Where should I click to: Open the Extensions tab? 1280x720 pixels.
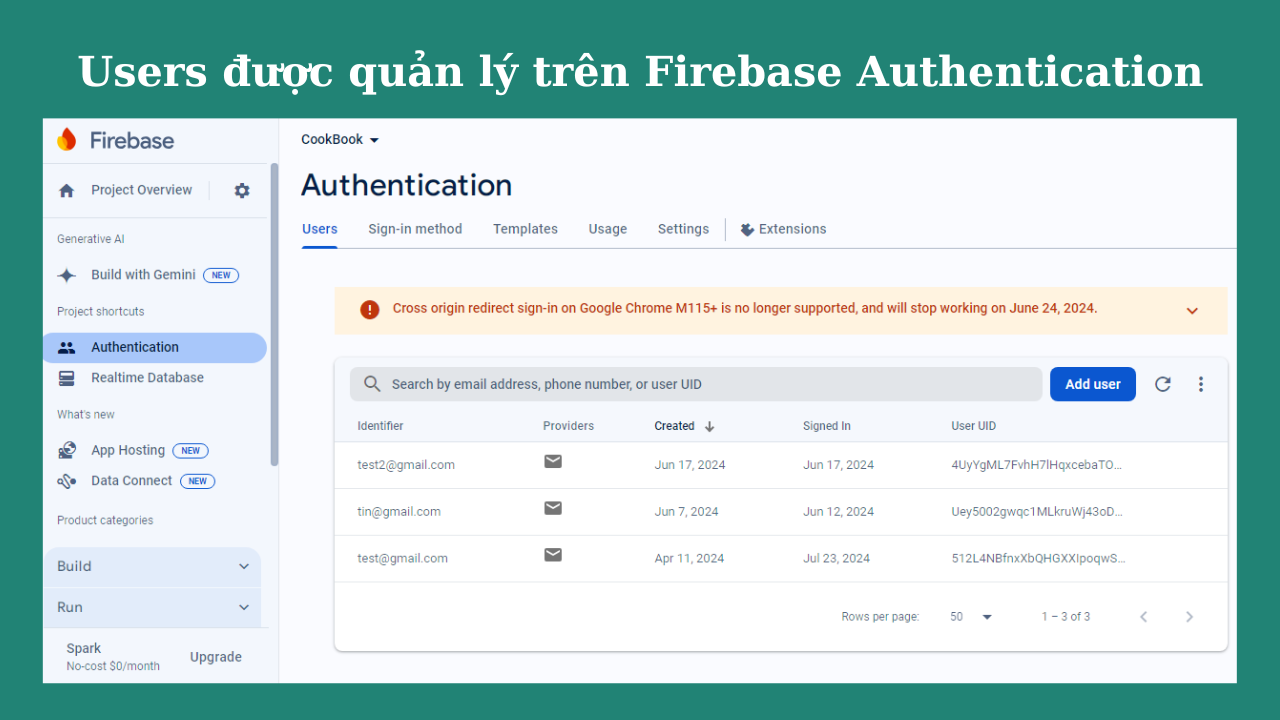(783, 229)
